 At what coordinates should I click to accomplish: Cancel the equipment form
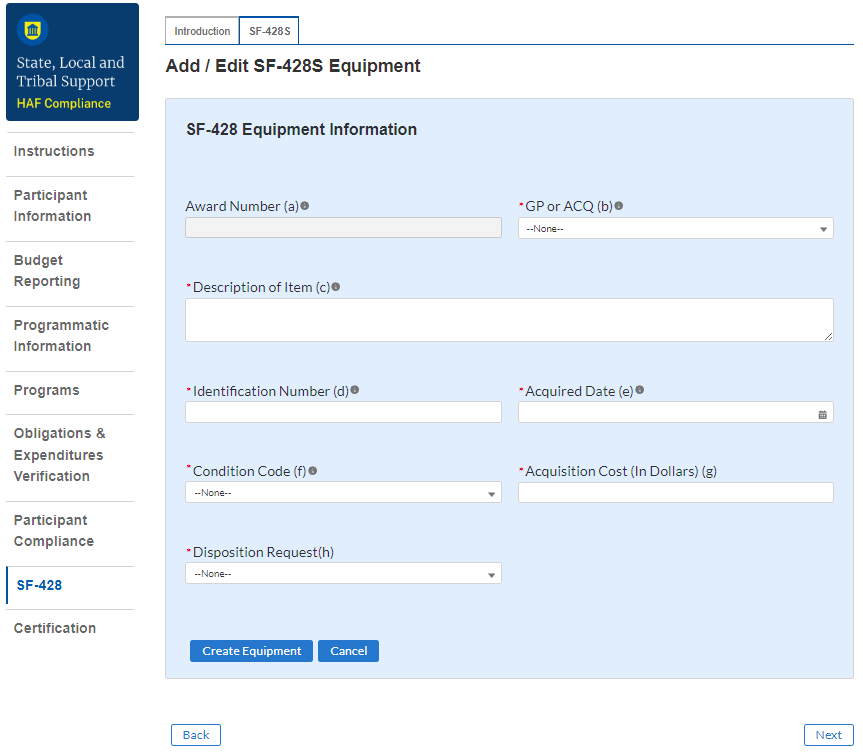click(348, 651)
